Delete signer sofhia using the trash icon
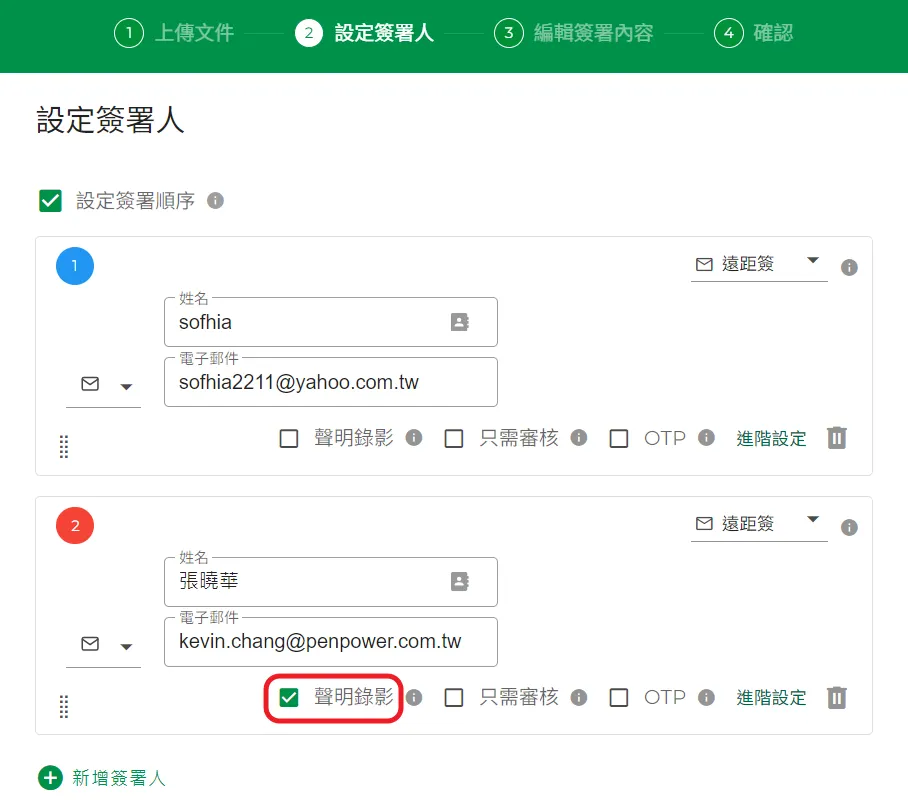 pyautogui.click(x=837, y=438)
